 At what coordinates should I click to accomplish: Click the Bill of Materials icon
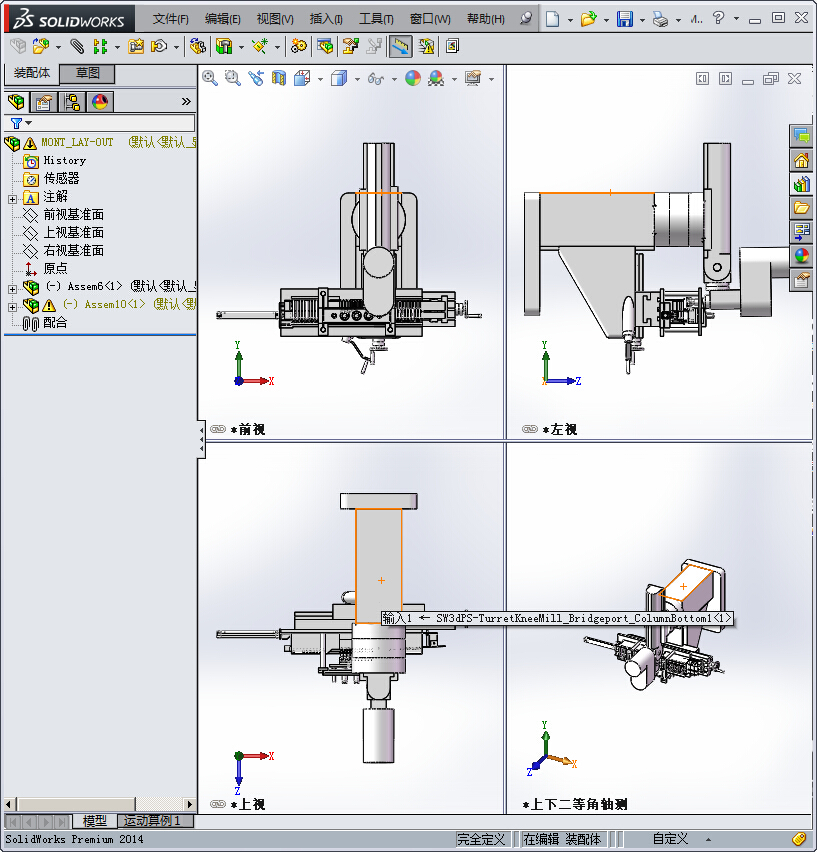pyautogui.click(x=325, y=46)
